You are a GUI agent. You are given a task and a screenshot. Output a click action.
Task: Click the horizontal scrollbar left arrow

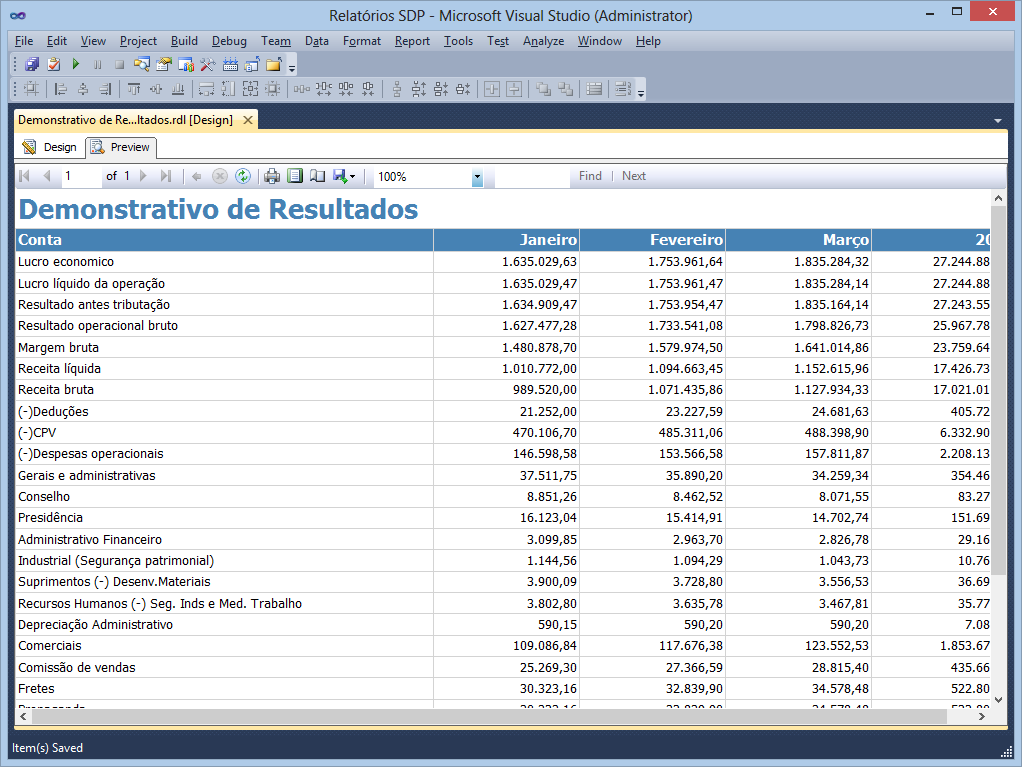pos(23,716)
